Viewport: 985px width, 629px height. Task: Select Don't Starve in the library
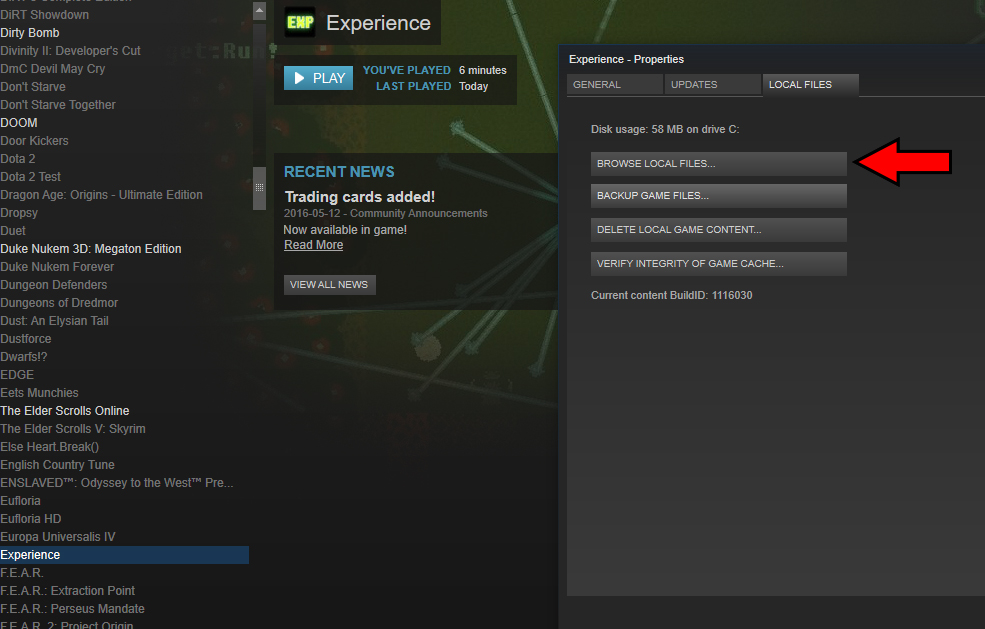[33, 87]
